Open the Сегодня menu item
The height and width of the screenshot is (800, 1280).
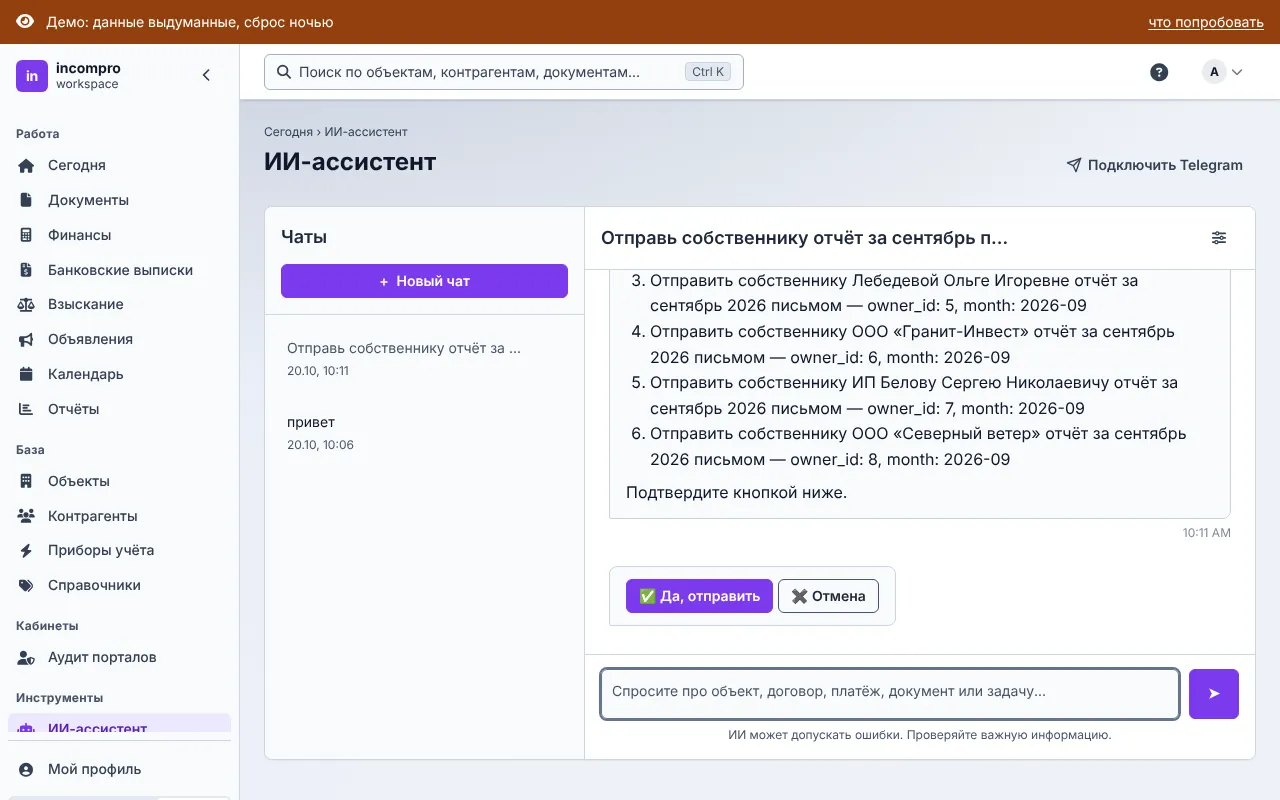[x=119, y=165]
